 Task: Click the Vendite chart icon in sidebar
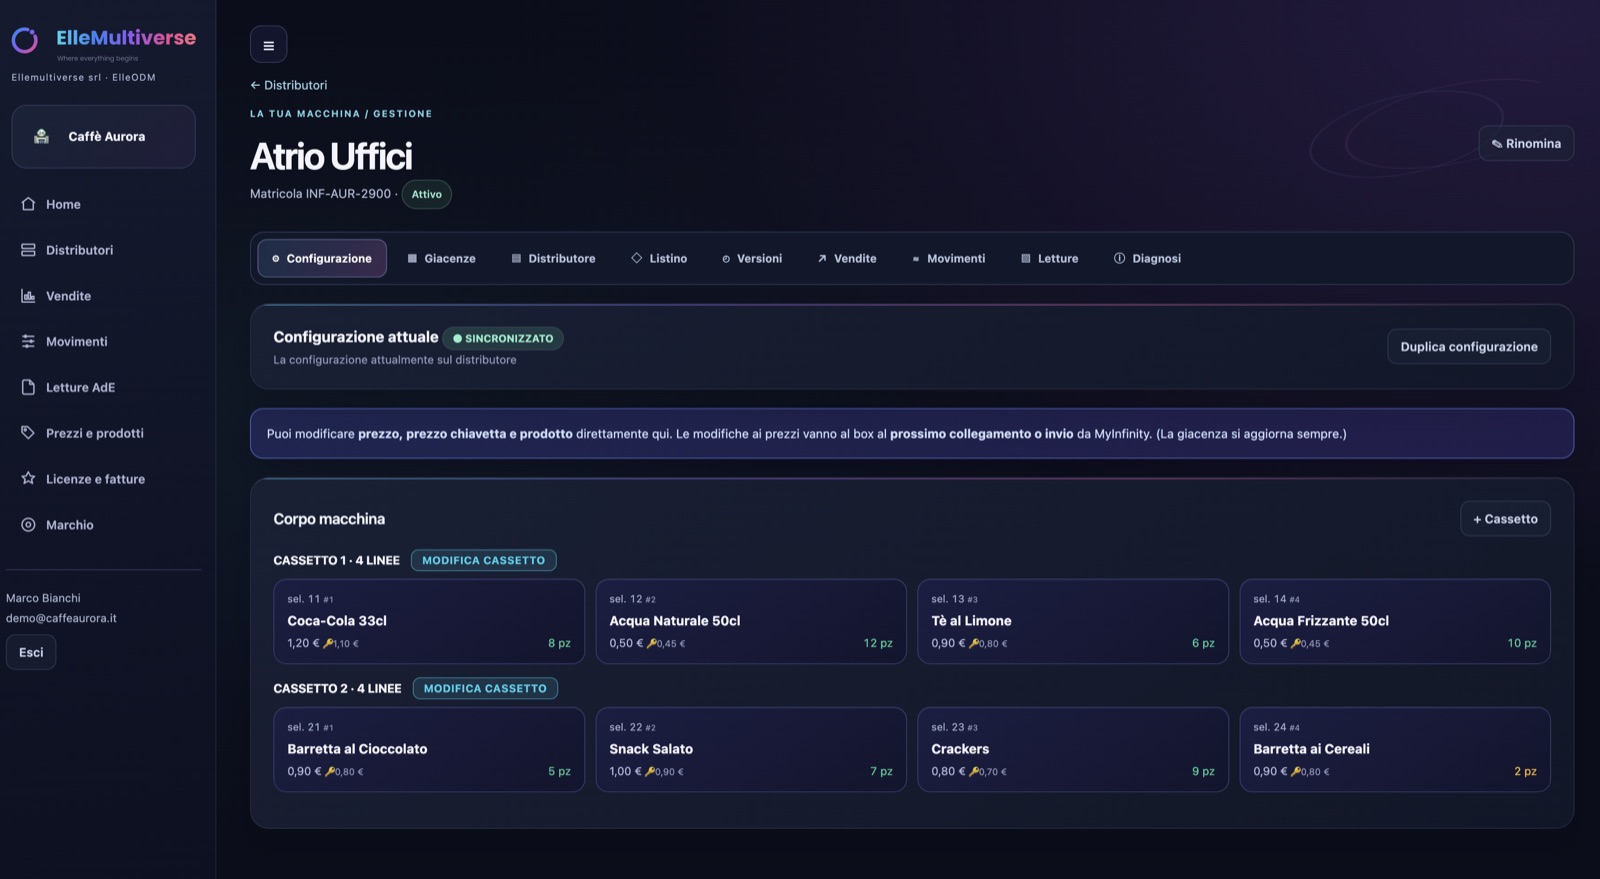pyautogui.click(x=28, y=296)
